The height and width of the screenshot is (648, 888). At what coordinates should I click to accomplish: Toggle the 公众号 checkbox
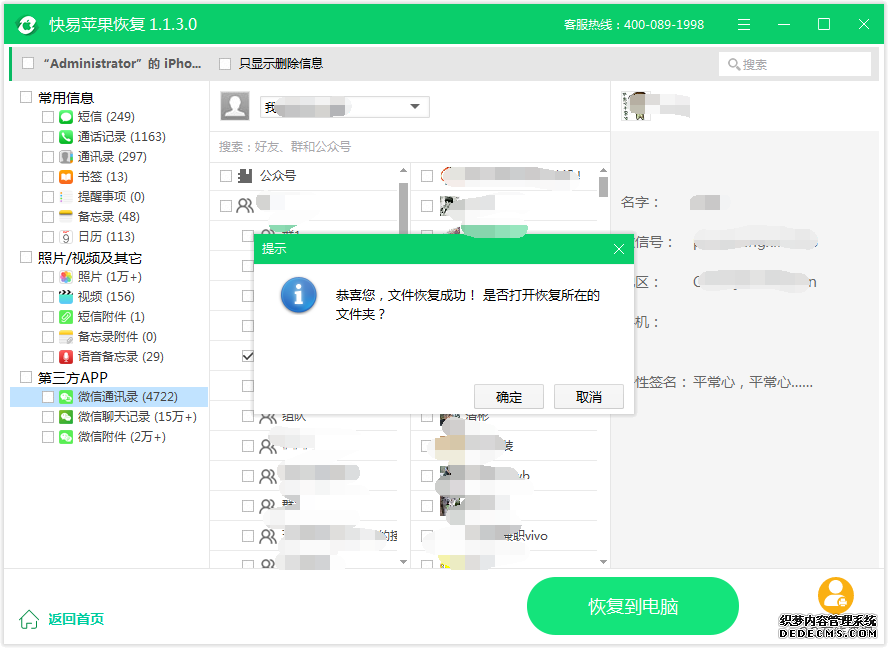pyautogui.click(x=226, y=176)
